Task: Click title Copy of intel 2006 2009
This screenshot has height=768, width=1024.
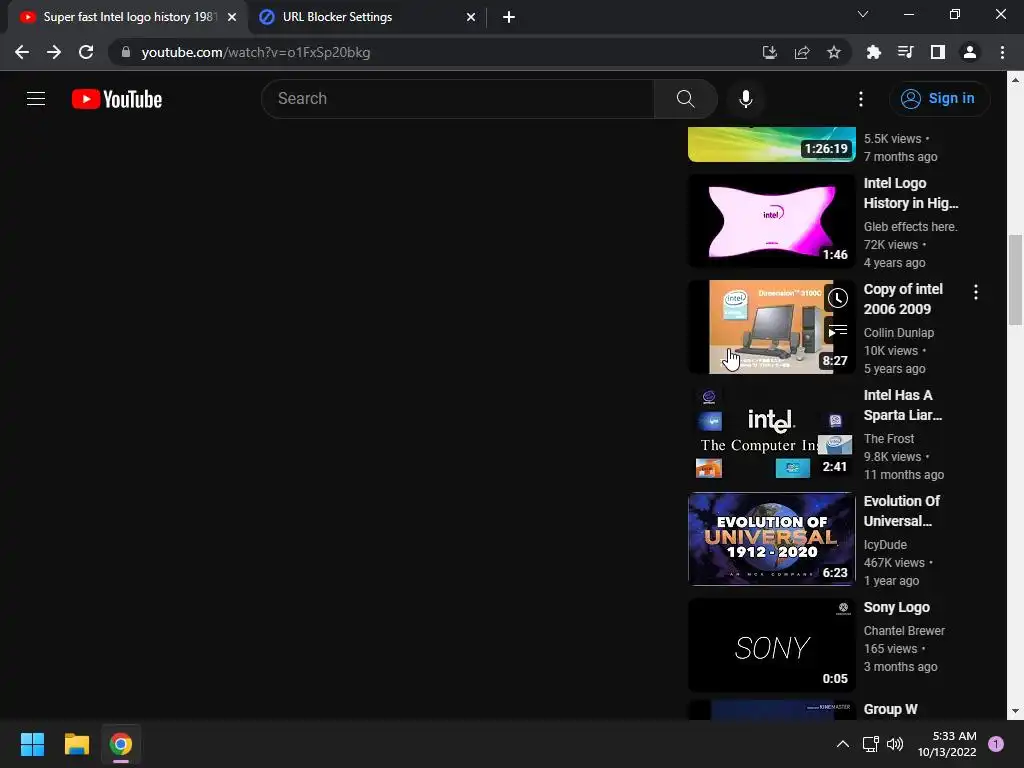Action: (x=903, y=299)
